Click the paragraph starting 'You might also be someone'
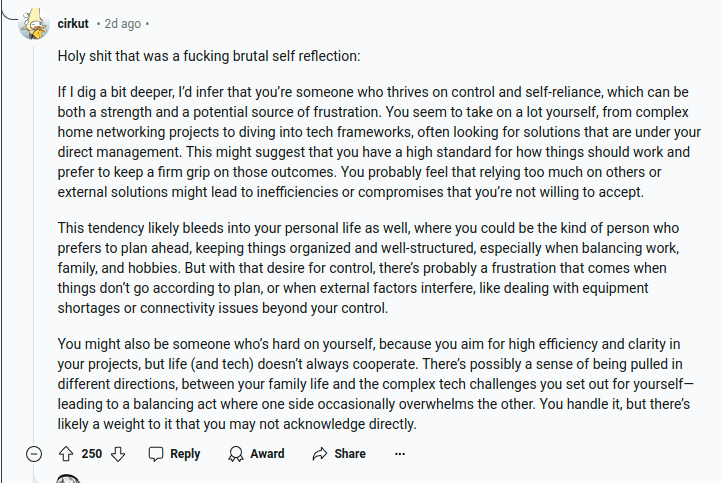Screen dimensions: 721x483 click(x=376, y=384)
